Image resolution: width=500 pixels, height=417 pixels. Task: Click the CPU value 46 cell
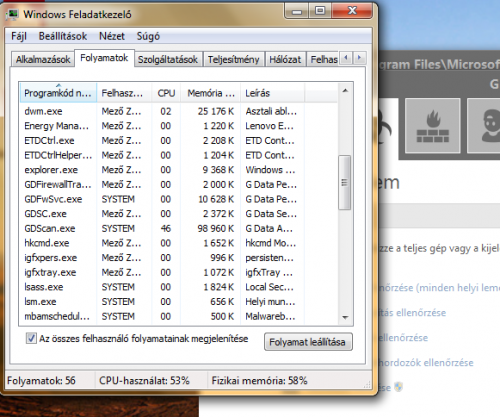click(166, 228)
